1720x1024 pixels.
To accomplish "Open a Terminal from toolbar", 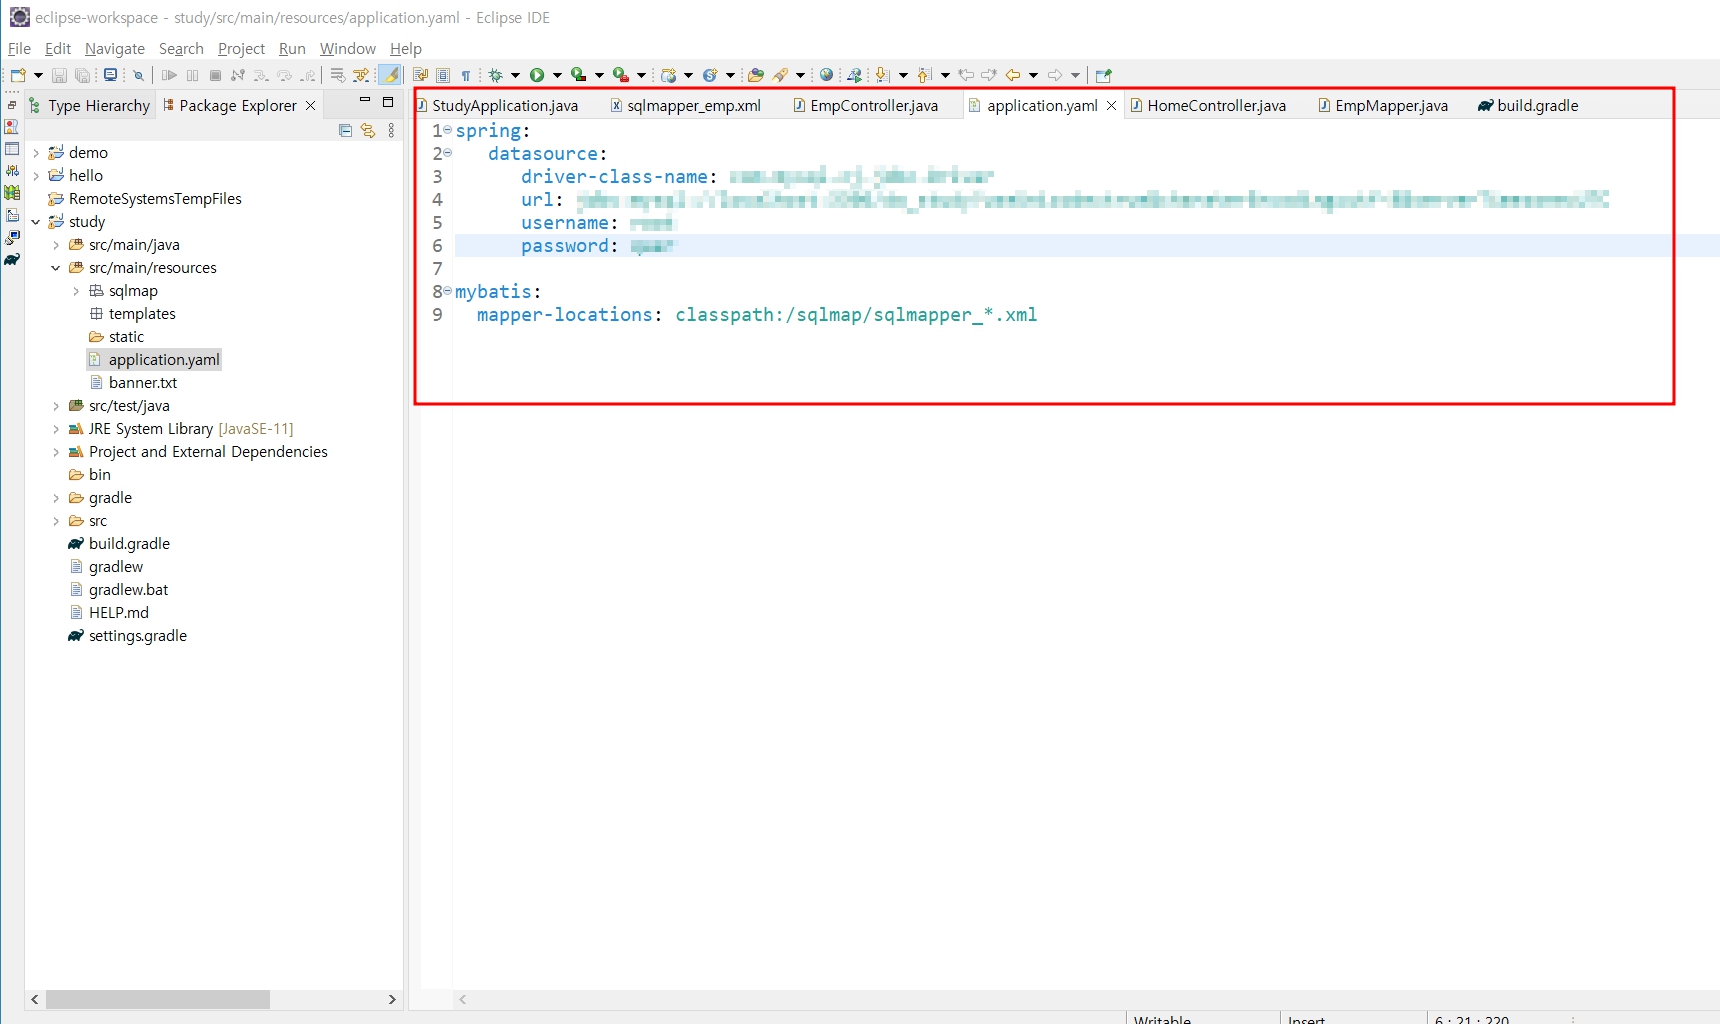I will (x=110, y=75).
